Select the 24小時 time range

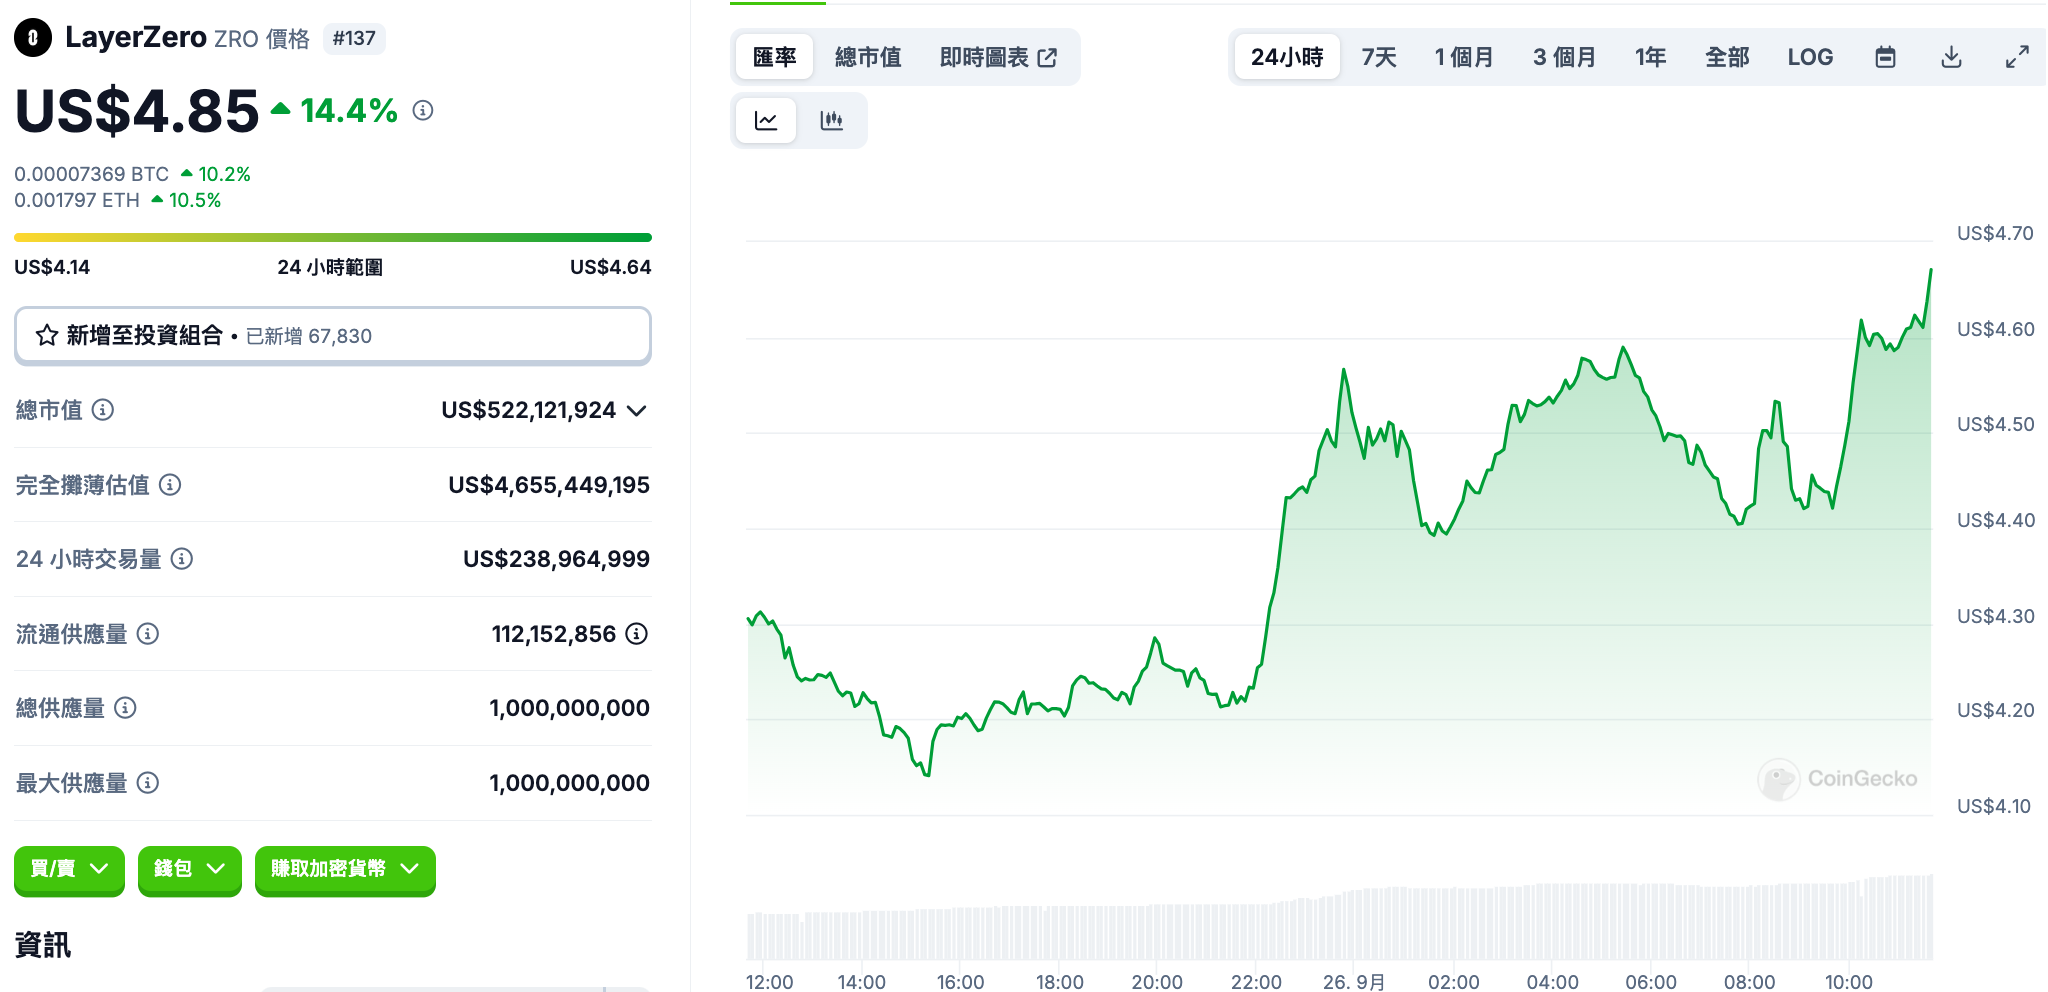(1287, 57)
